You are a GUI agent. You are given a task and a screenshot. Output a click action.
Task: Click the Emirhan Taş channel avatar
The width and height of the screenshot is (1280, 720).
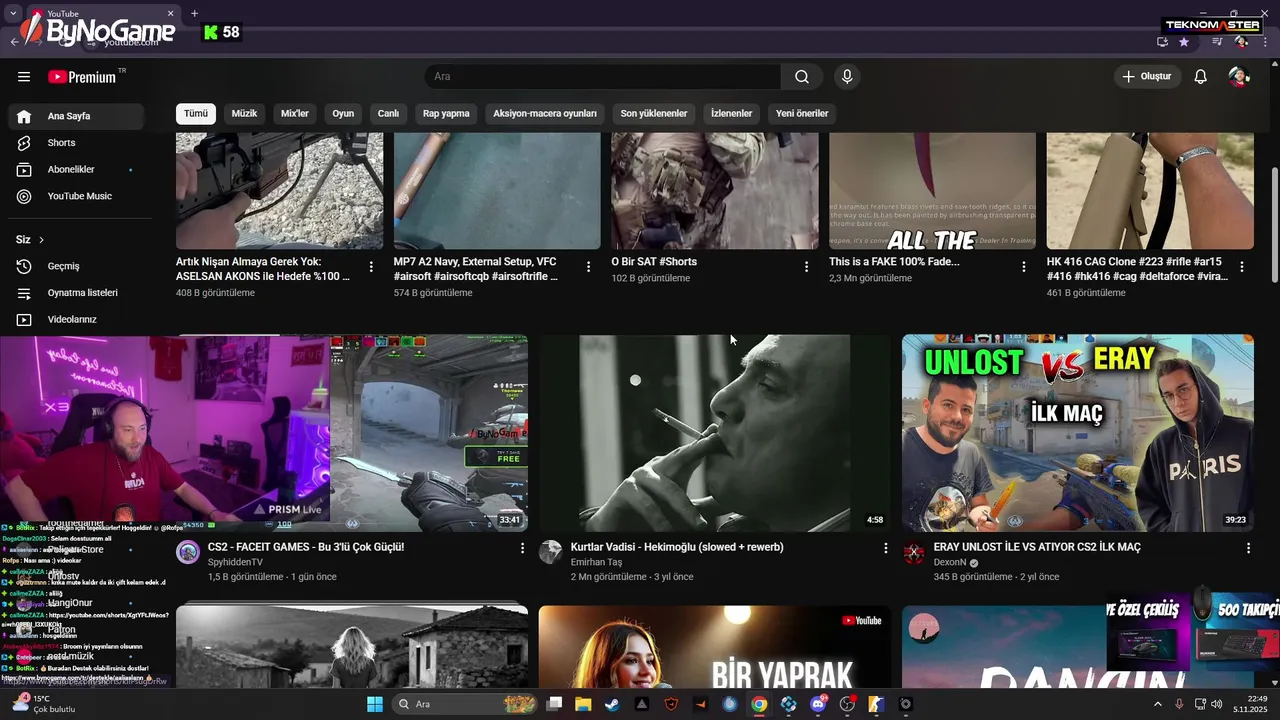[x=551, y=552]
